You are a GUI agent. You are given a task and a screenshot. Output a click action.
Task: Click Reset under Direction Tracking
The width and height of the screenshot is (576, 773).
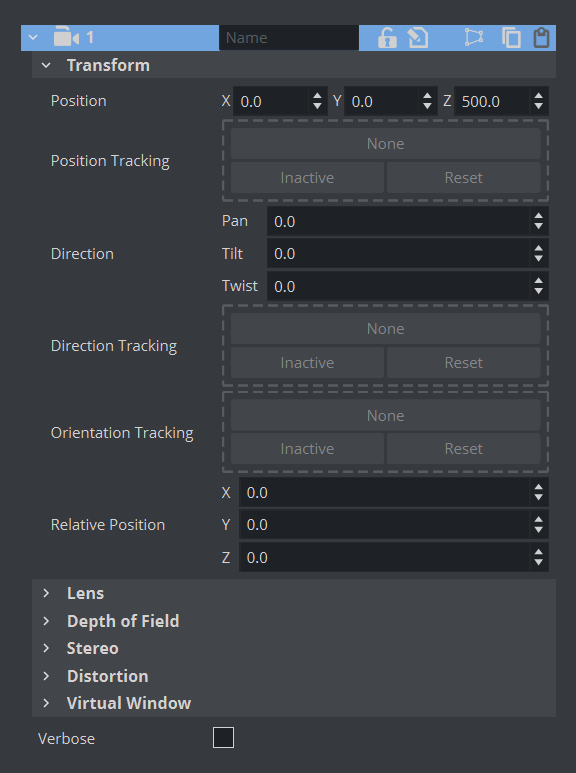tap(464, 362)
